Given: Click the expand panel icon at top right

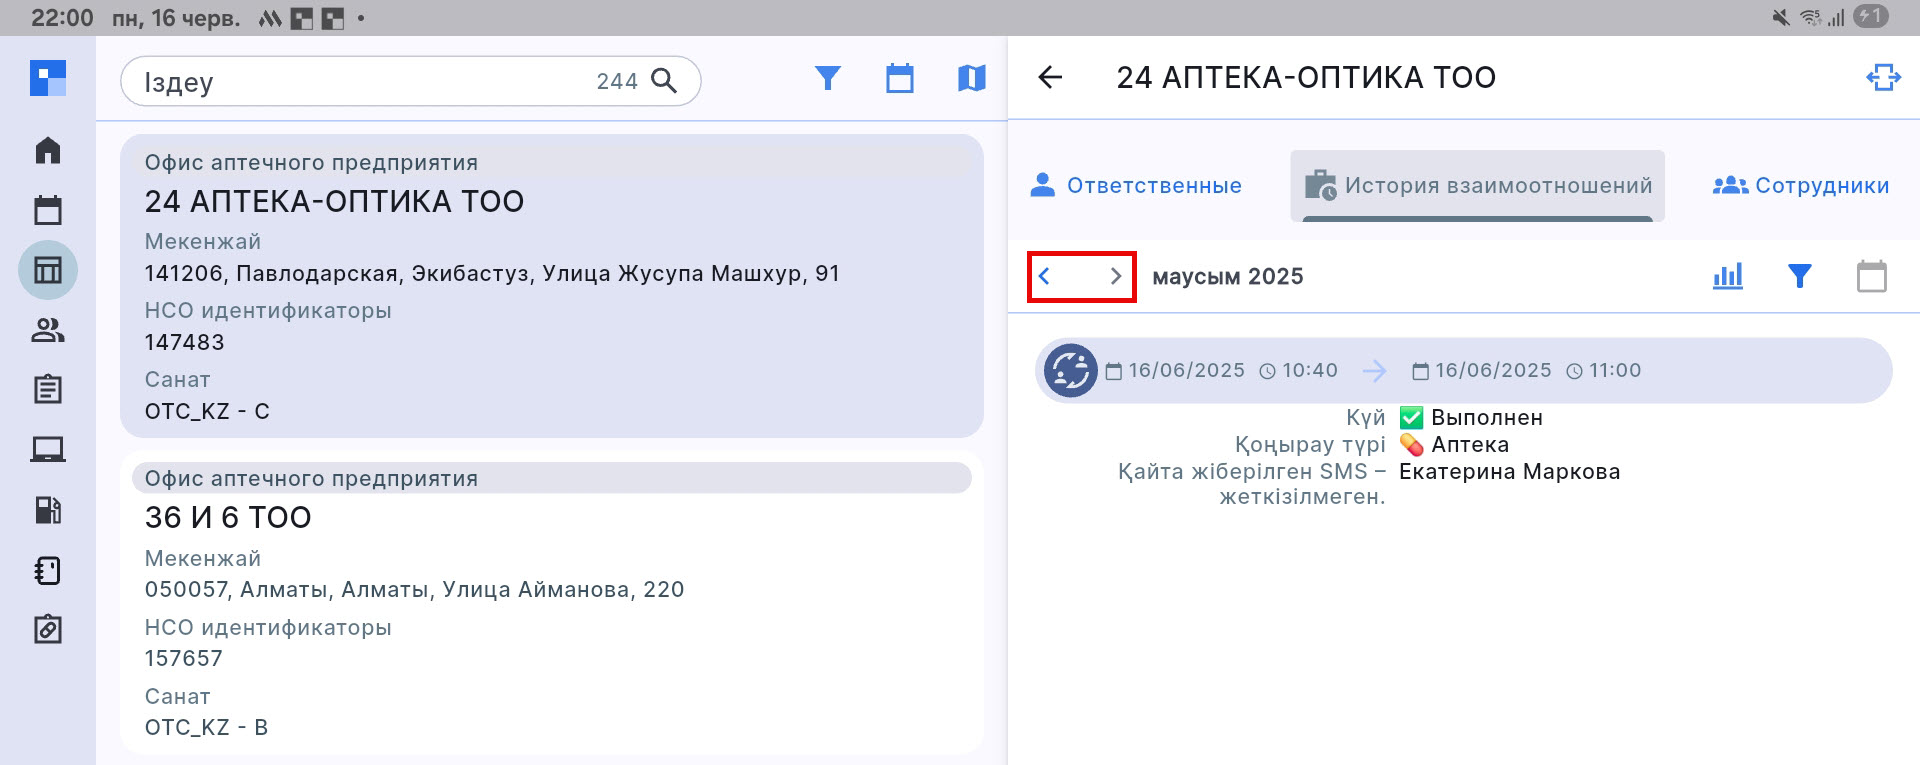Looking at the screenshot, I should [x=1883, y=77].
